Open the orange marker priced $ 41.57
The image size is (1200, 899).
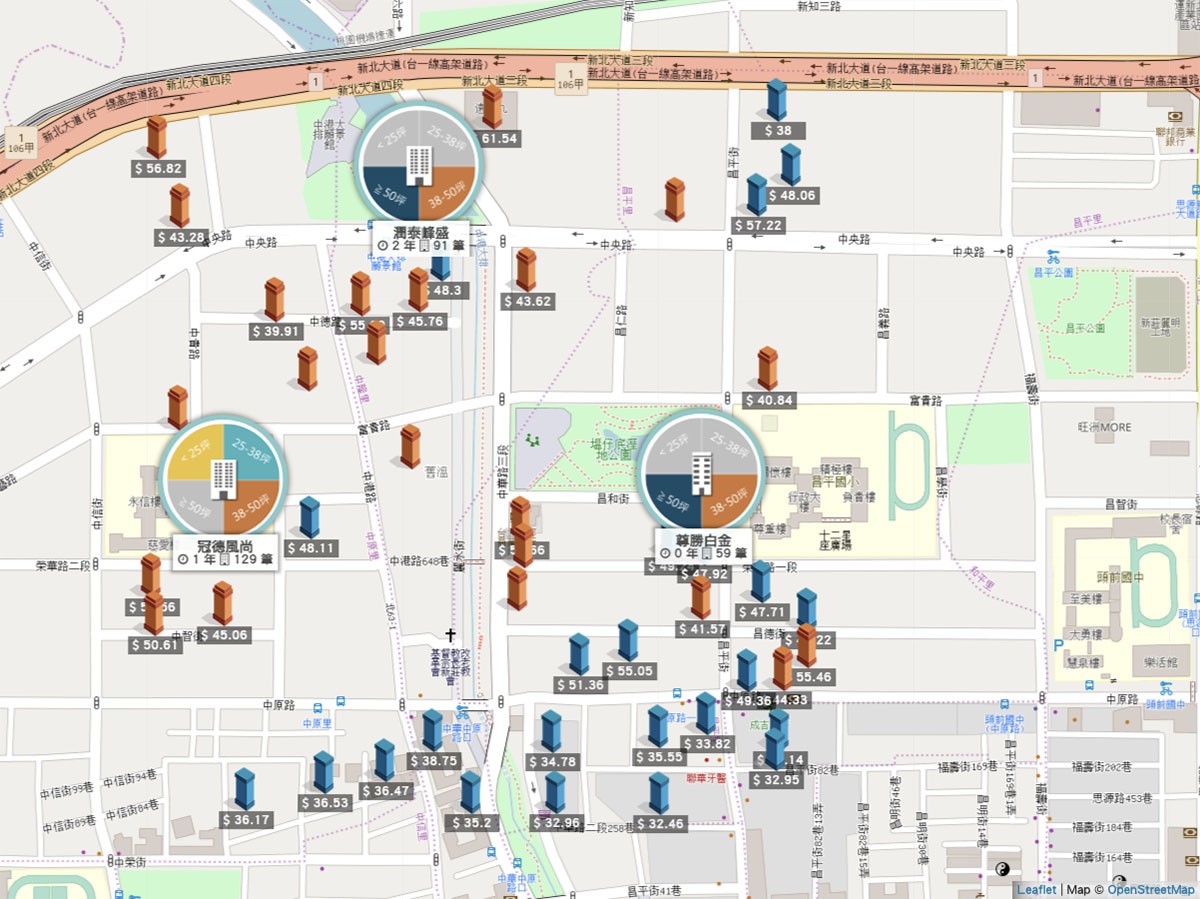coord(701,598)
